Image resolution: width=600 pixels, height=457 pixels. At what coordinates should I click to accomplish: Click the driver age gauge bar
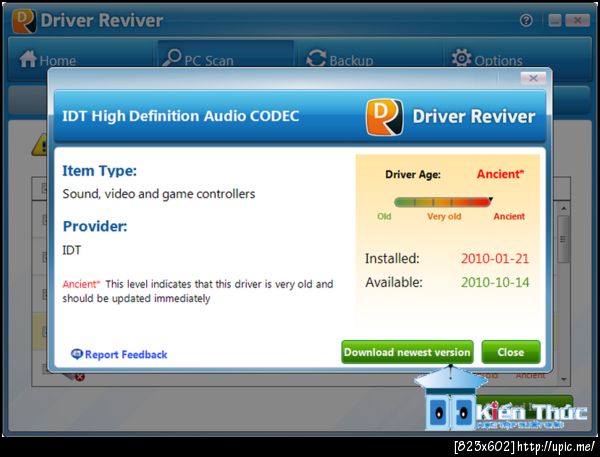[443, 202]
